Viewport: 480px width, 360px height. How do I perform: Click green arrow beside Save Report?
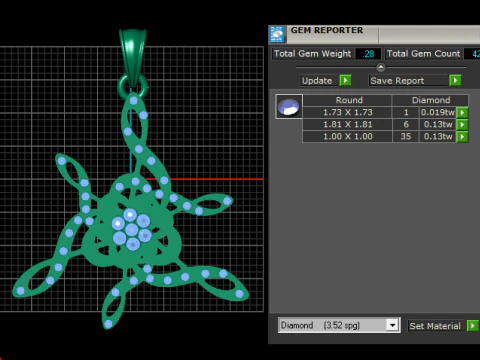[x=455, y=81]
